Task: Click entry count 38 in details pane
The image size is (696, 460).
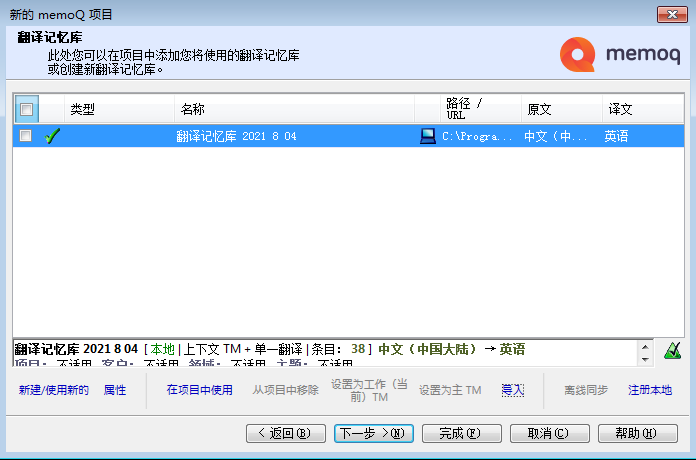Action: pyautogui.click(x=358, y=349)
